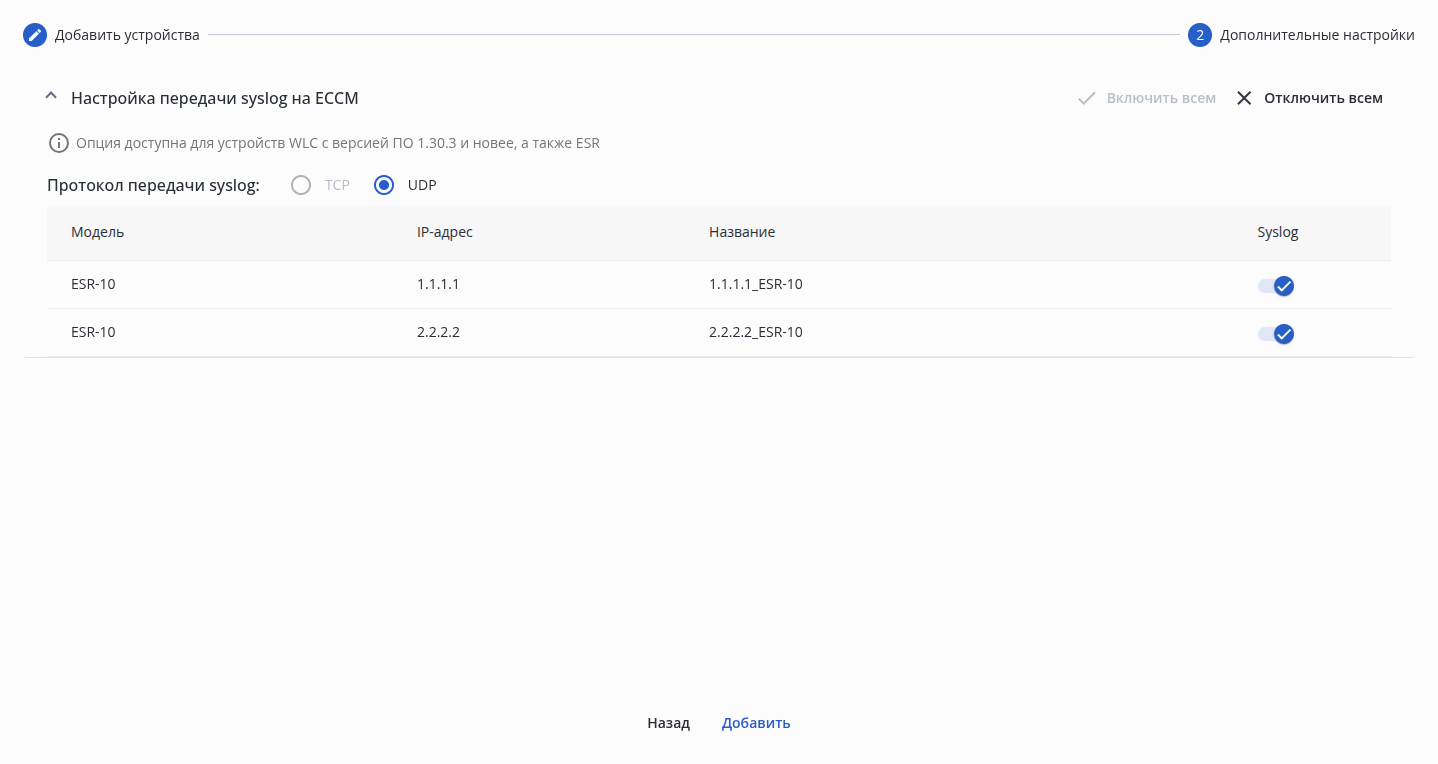The width and height of the screenshot is (1438, 764).
Task: Click the Отключить всем button text
Action: (x=1323, y=98)
